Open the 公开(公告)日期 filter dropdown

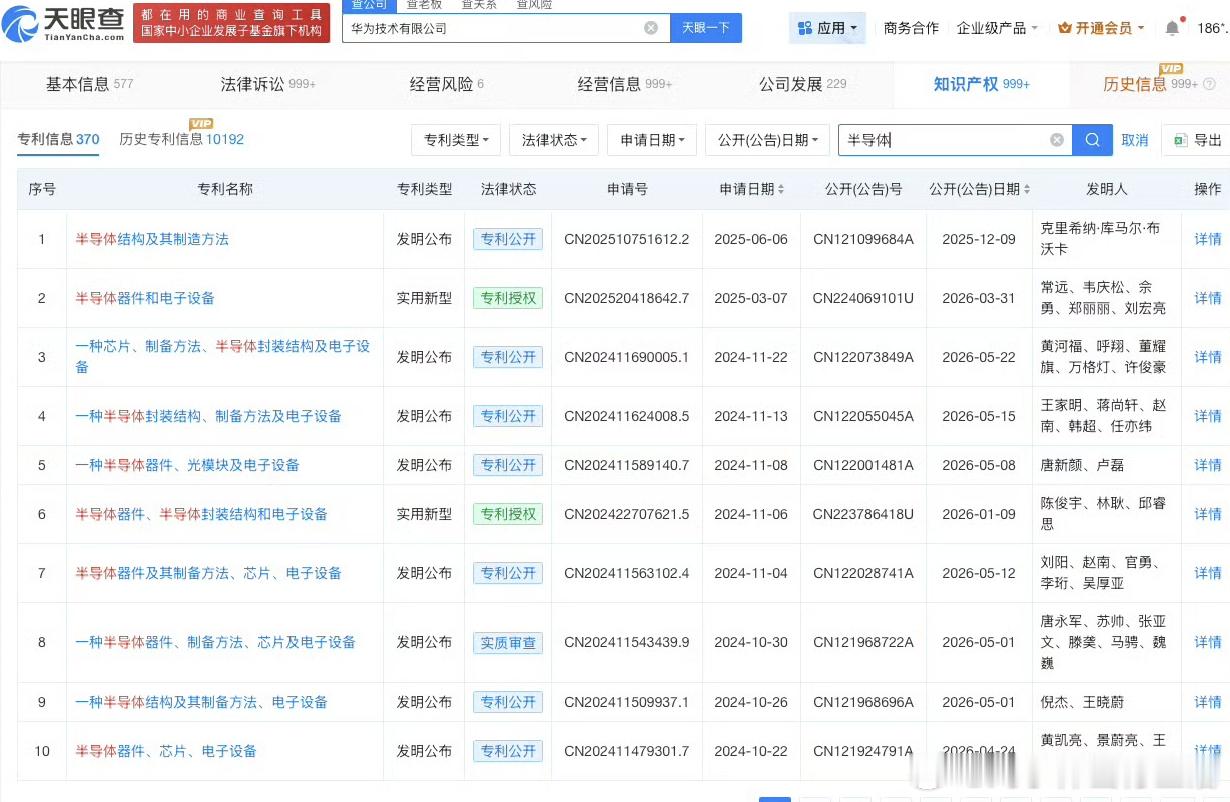[x=767, y=140]
